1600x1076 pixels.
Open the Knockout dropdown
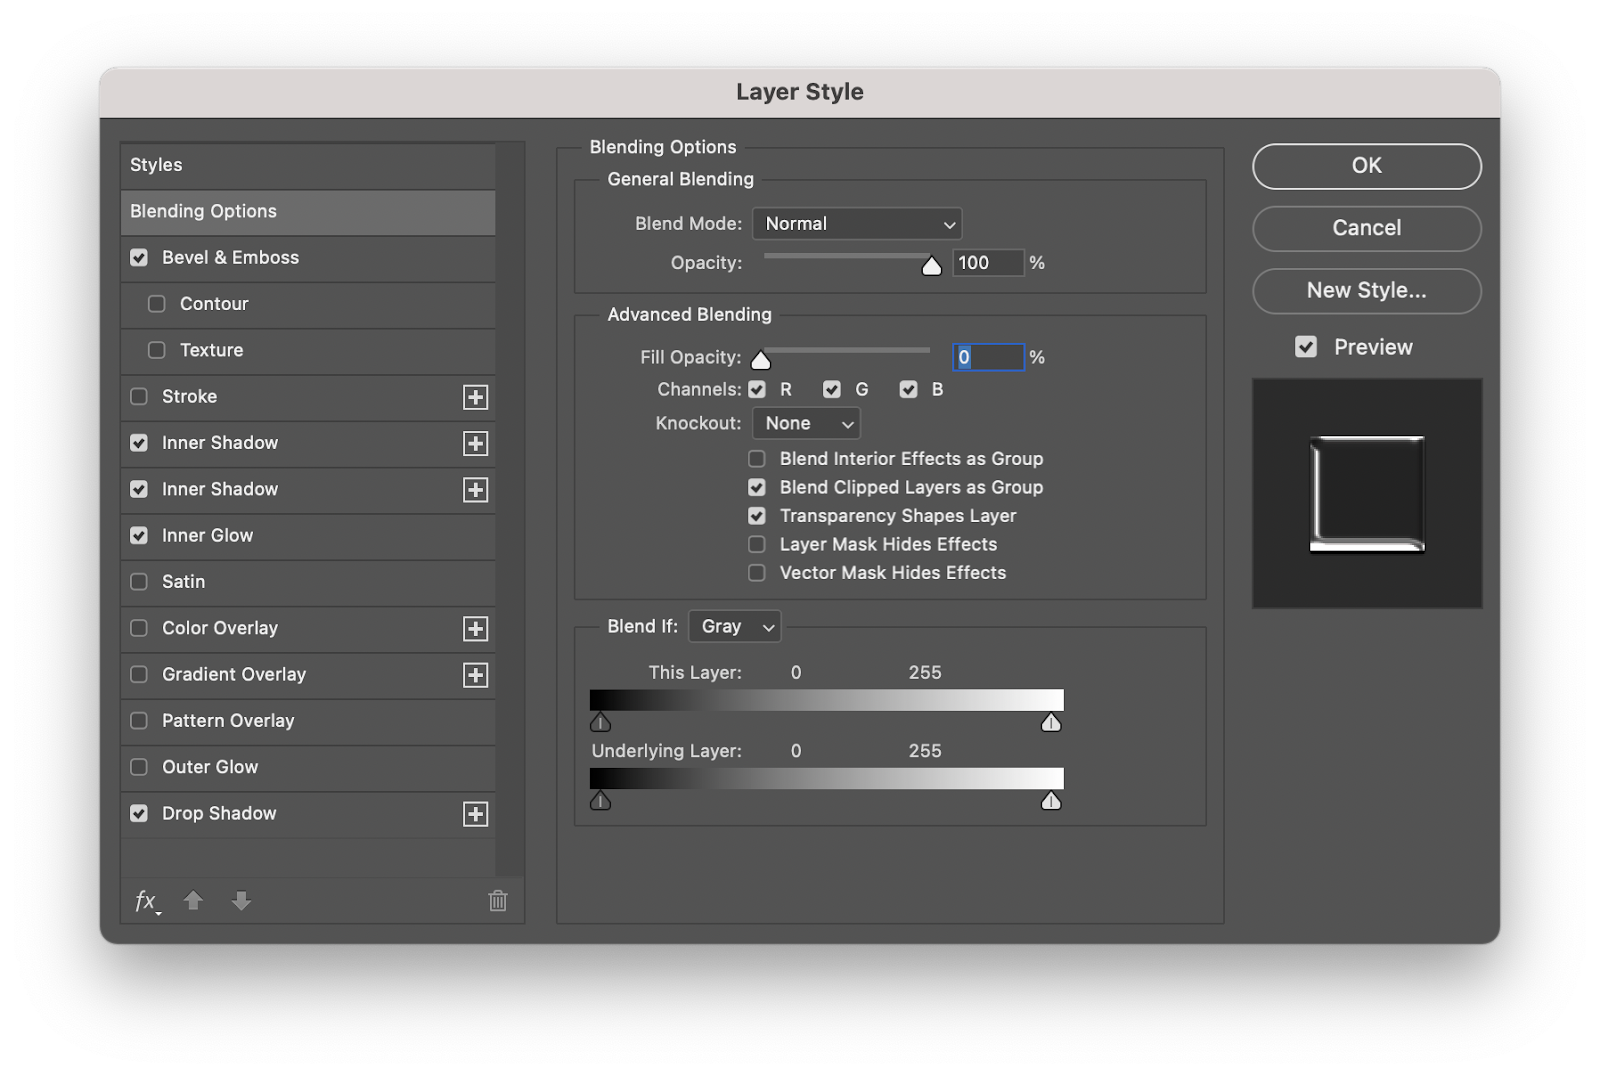point(806,424)
